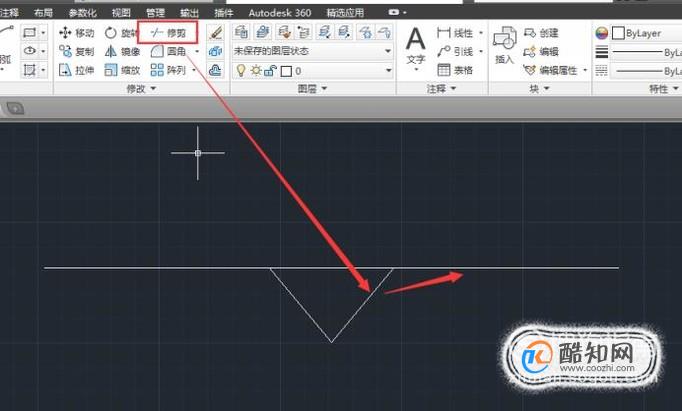
Task: Select the 缩放 (Scale) tool
Action: point(123,70)
